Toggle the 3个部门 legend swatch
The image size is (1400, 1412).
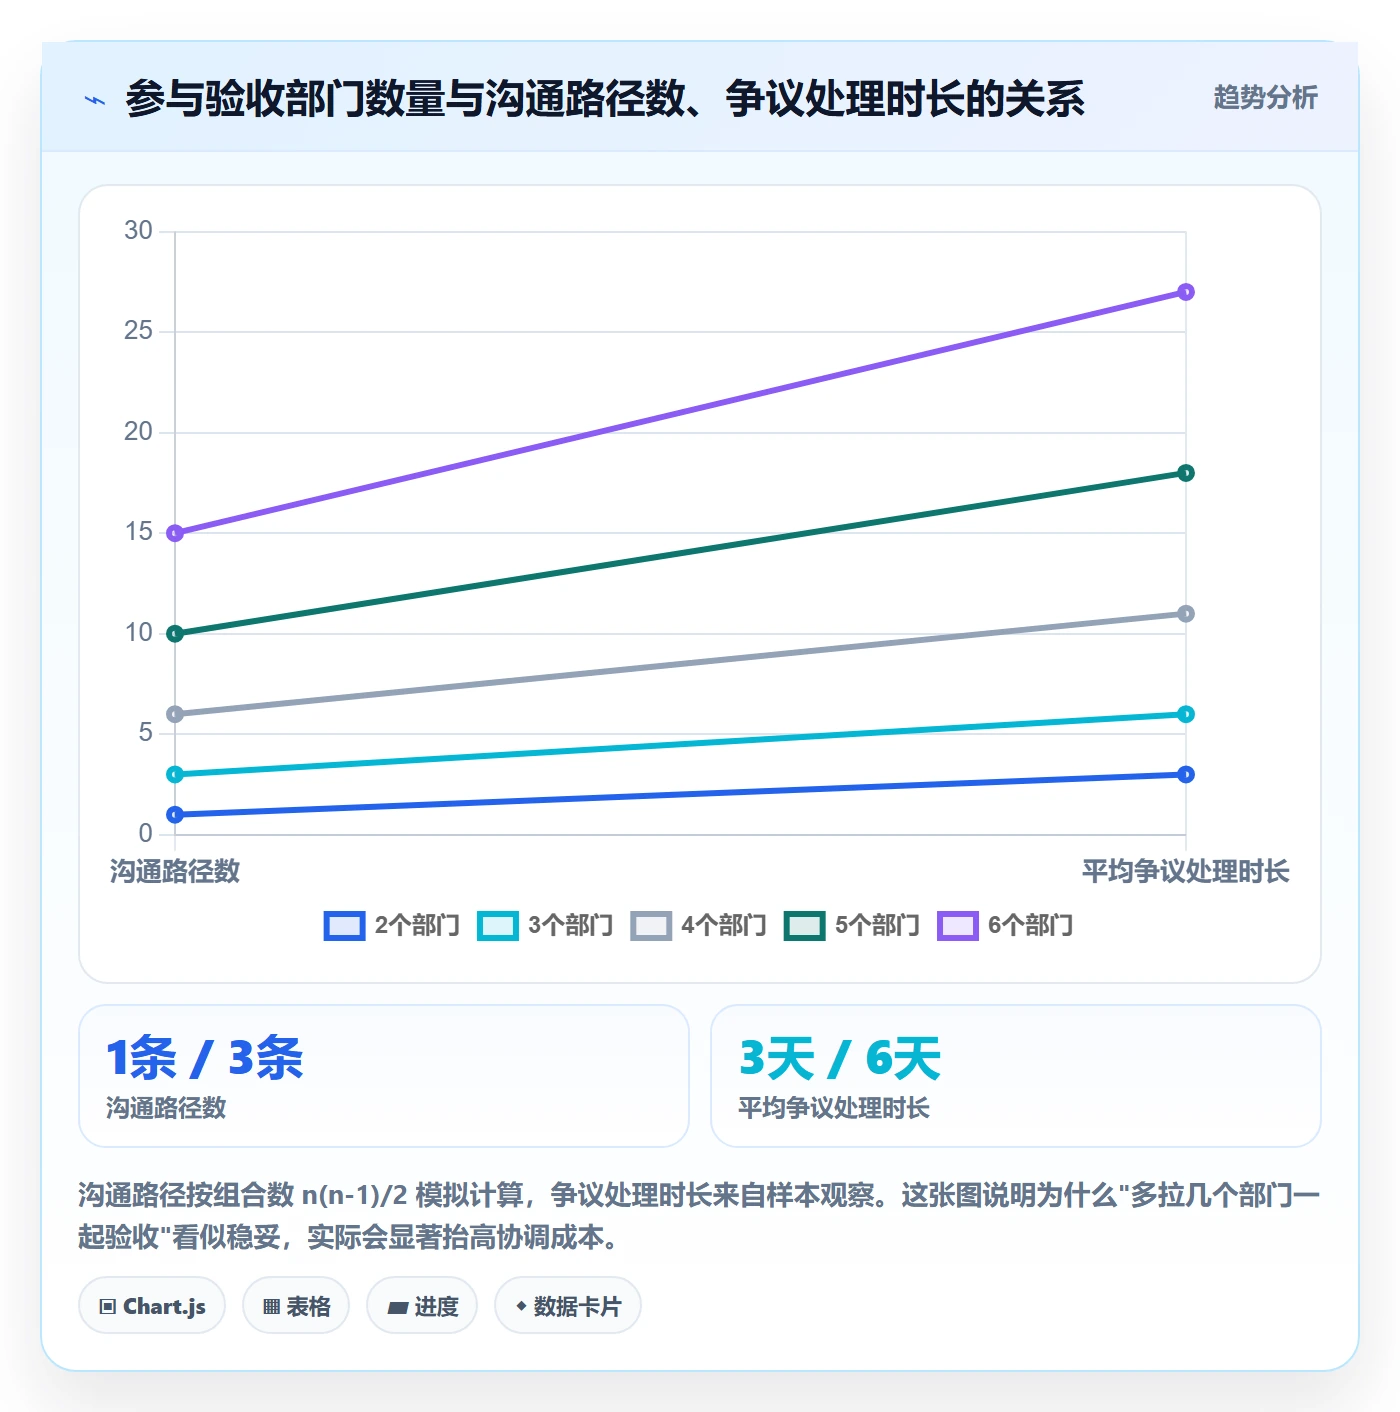click(498, 926)
